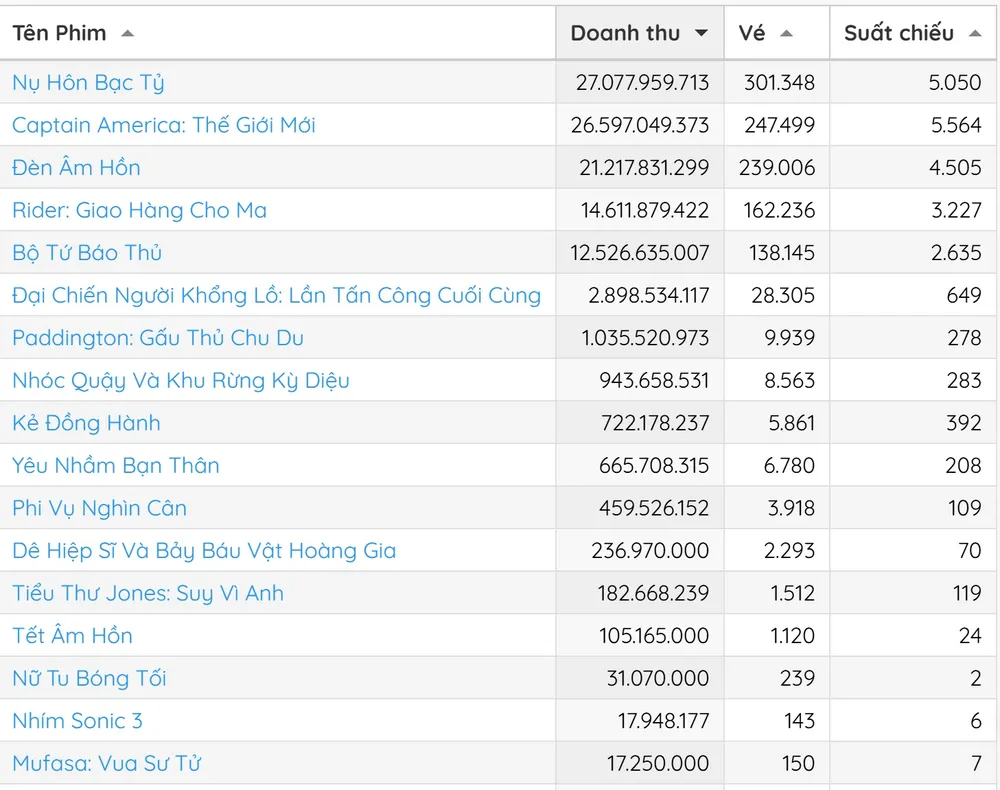Open Nụ Hôn Bạc Tỷ movie link

pyautogui.click(x=88, y=82)
